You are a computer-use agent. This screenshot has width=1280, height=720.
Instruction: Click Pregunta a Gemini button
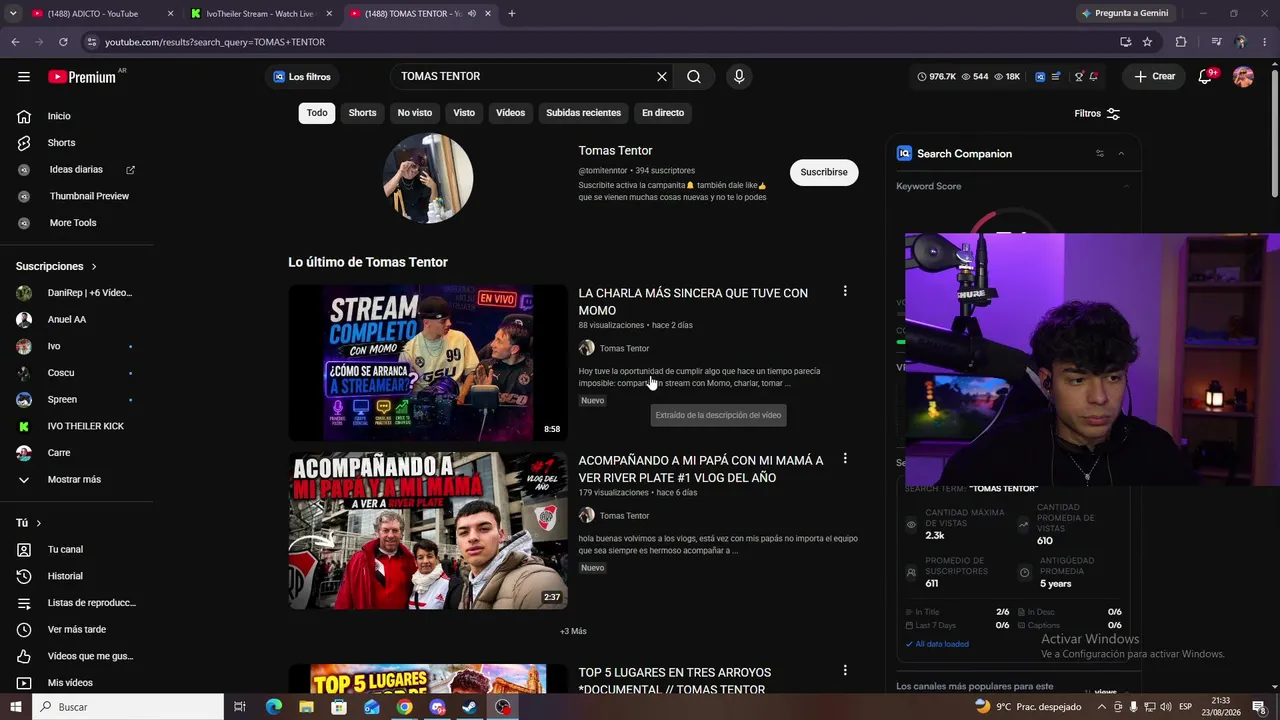point(1124,14)
